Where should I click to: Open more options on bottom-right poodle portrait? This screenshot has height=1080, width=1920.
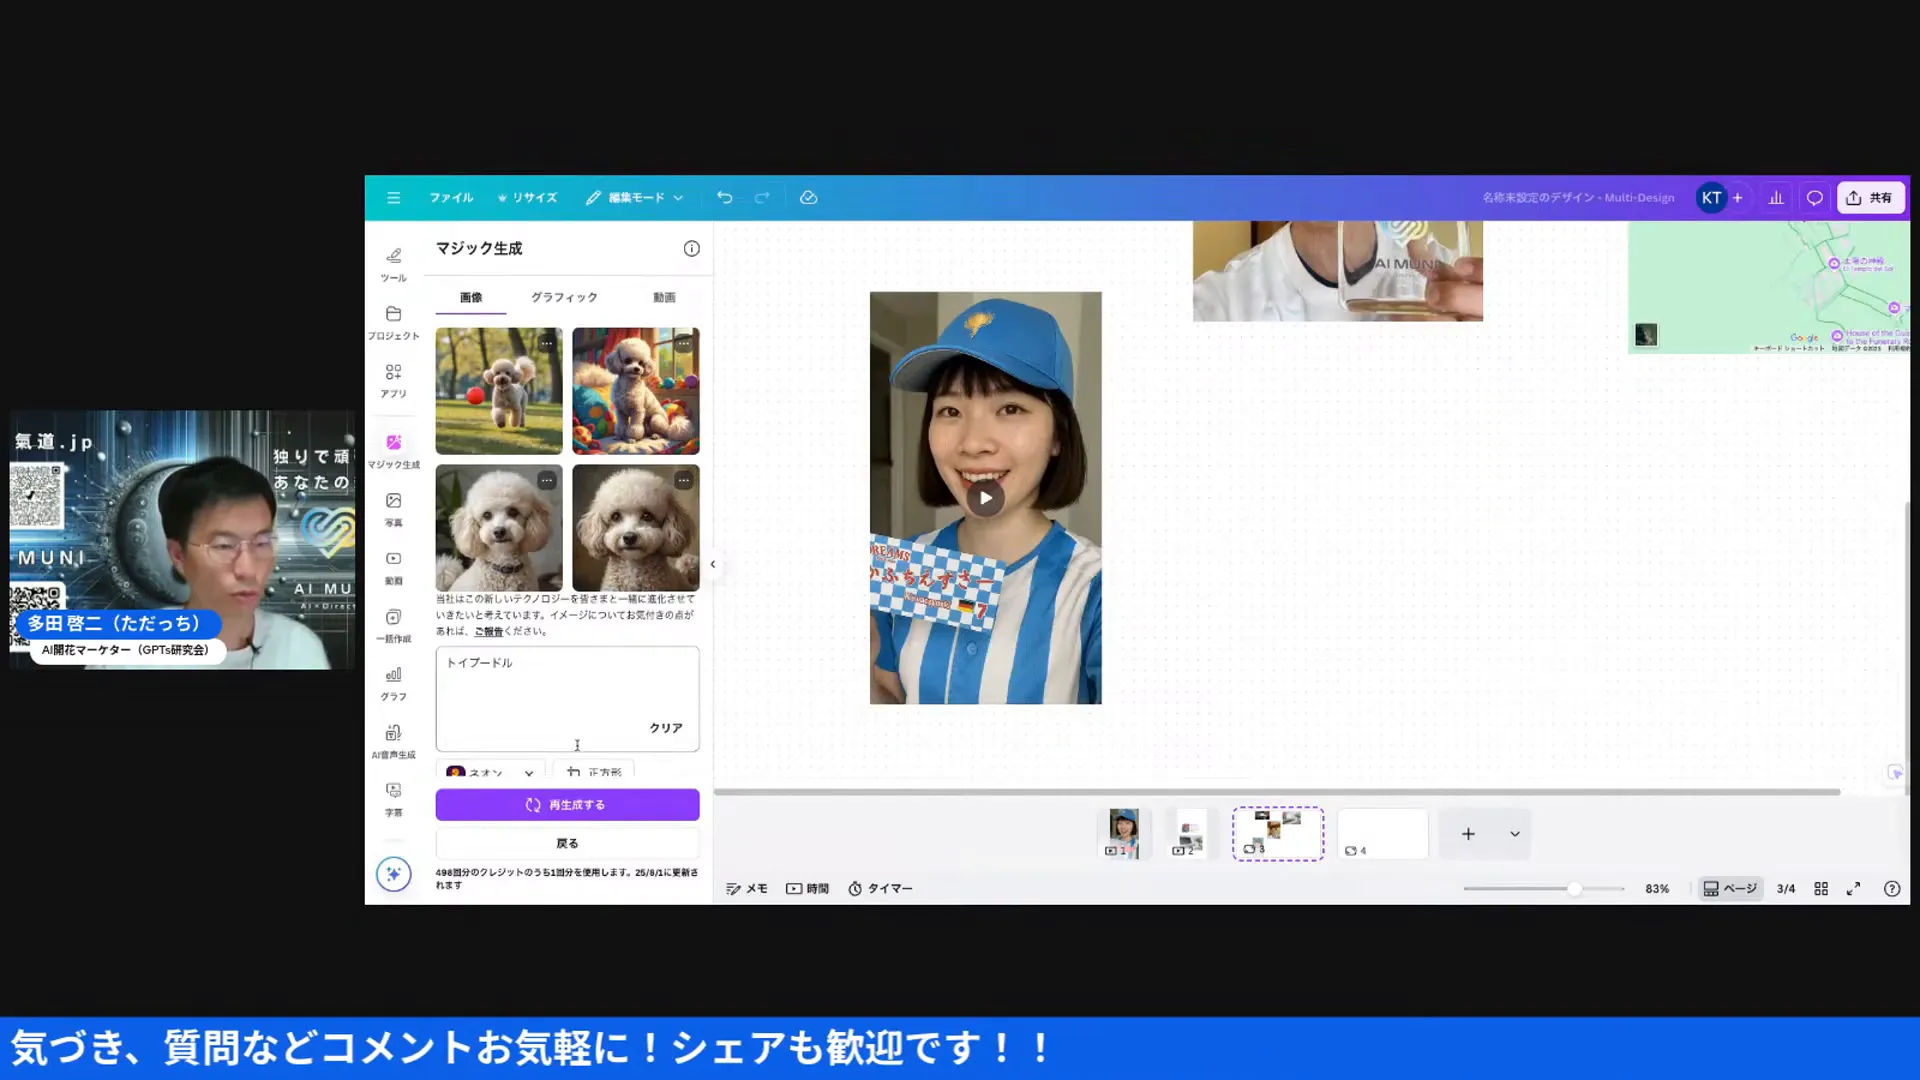[683, 480]
